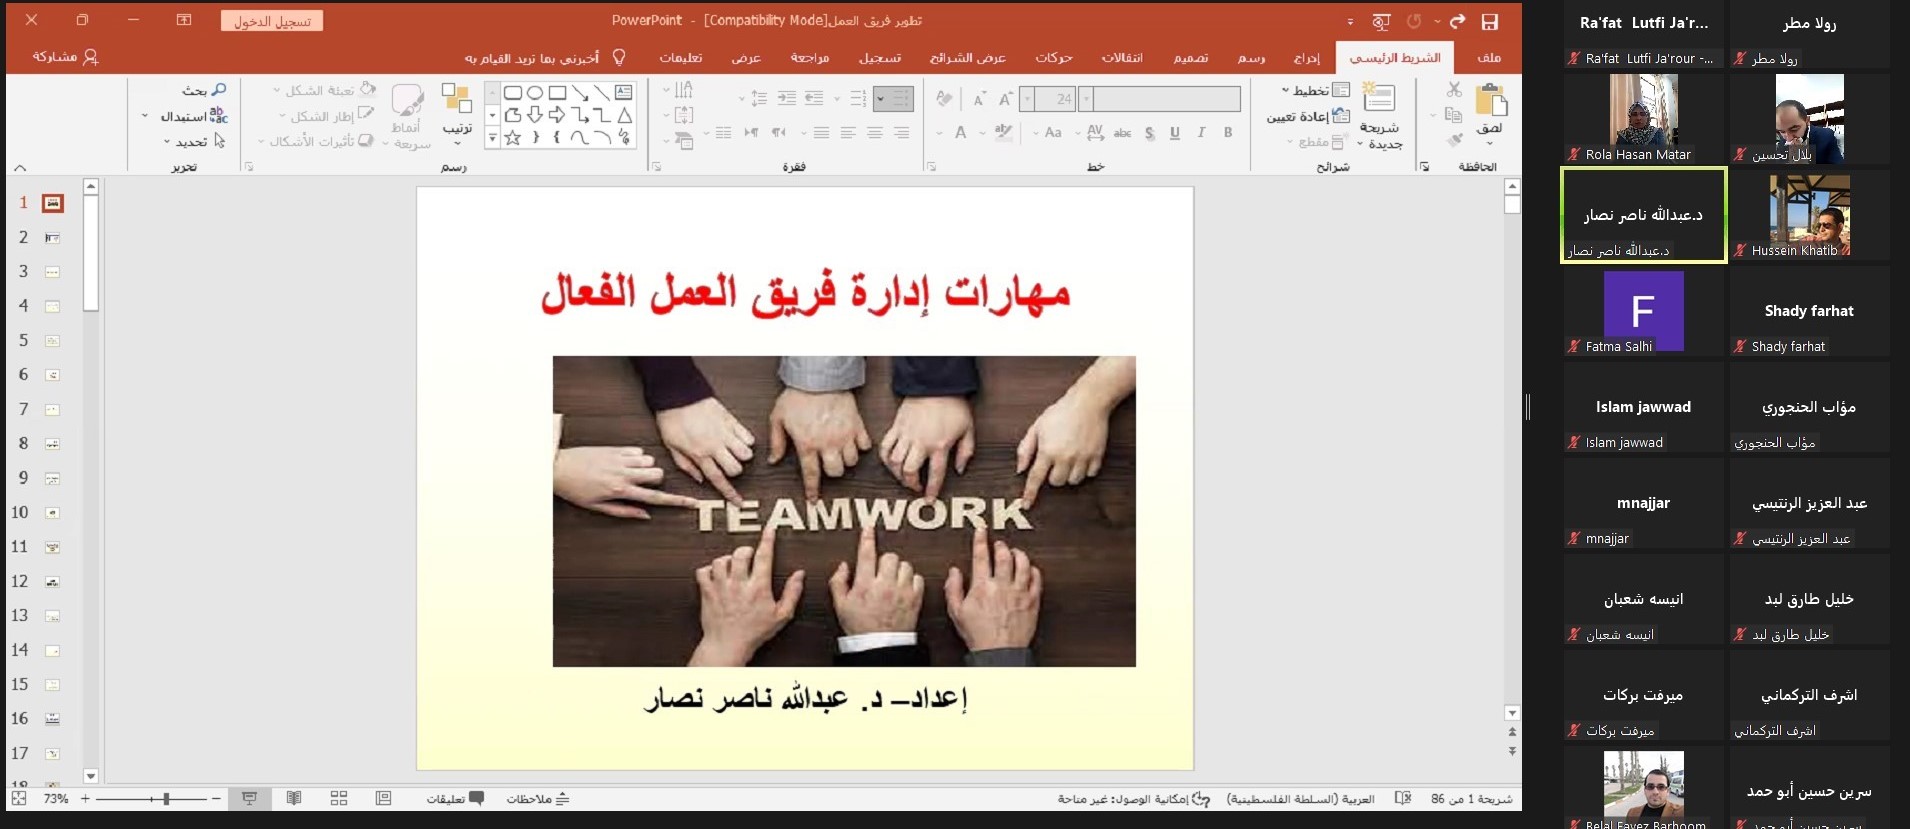Click fit slide to window icon
The width and height of the screenshot is (1910, 829).
point(19,798)
